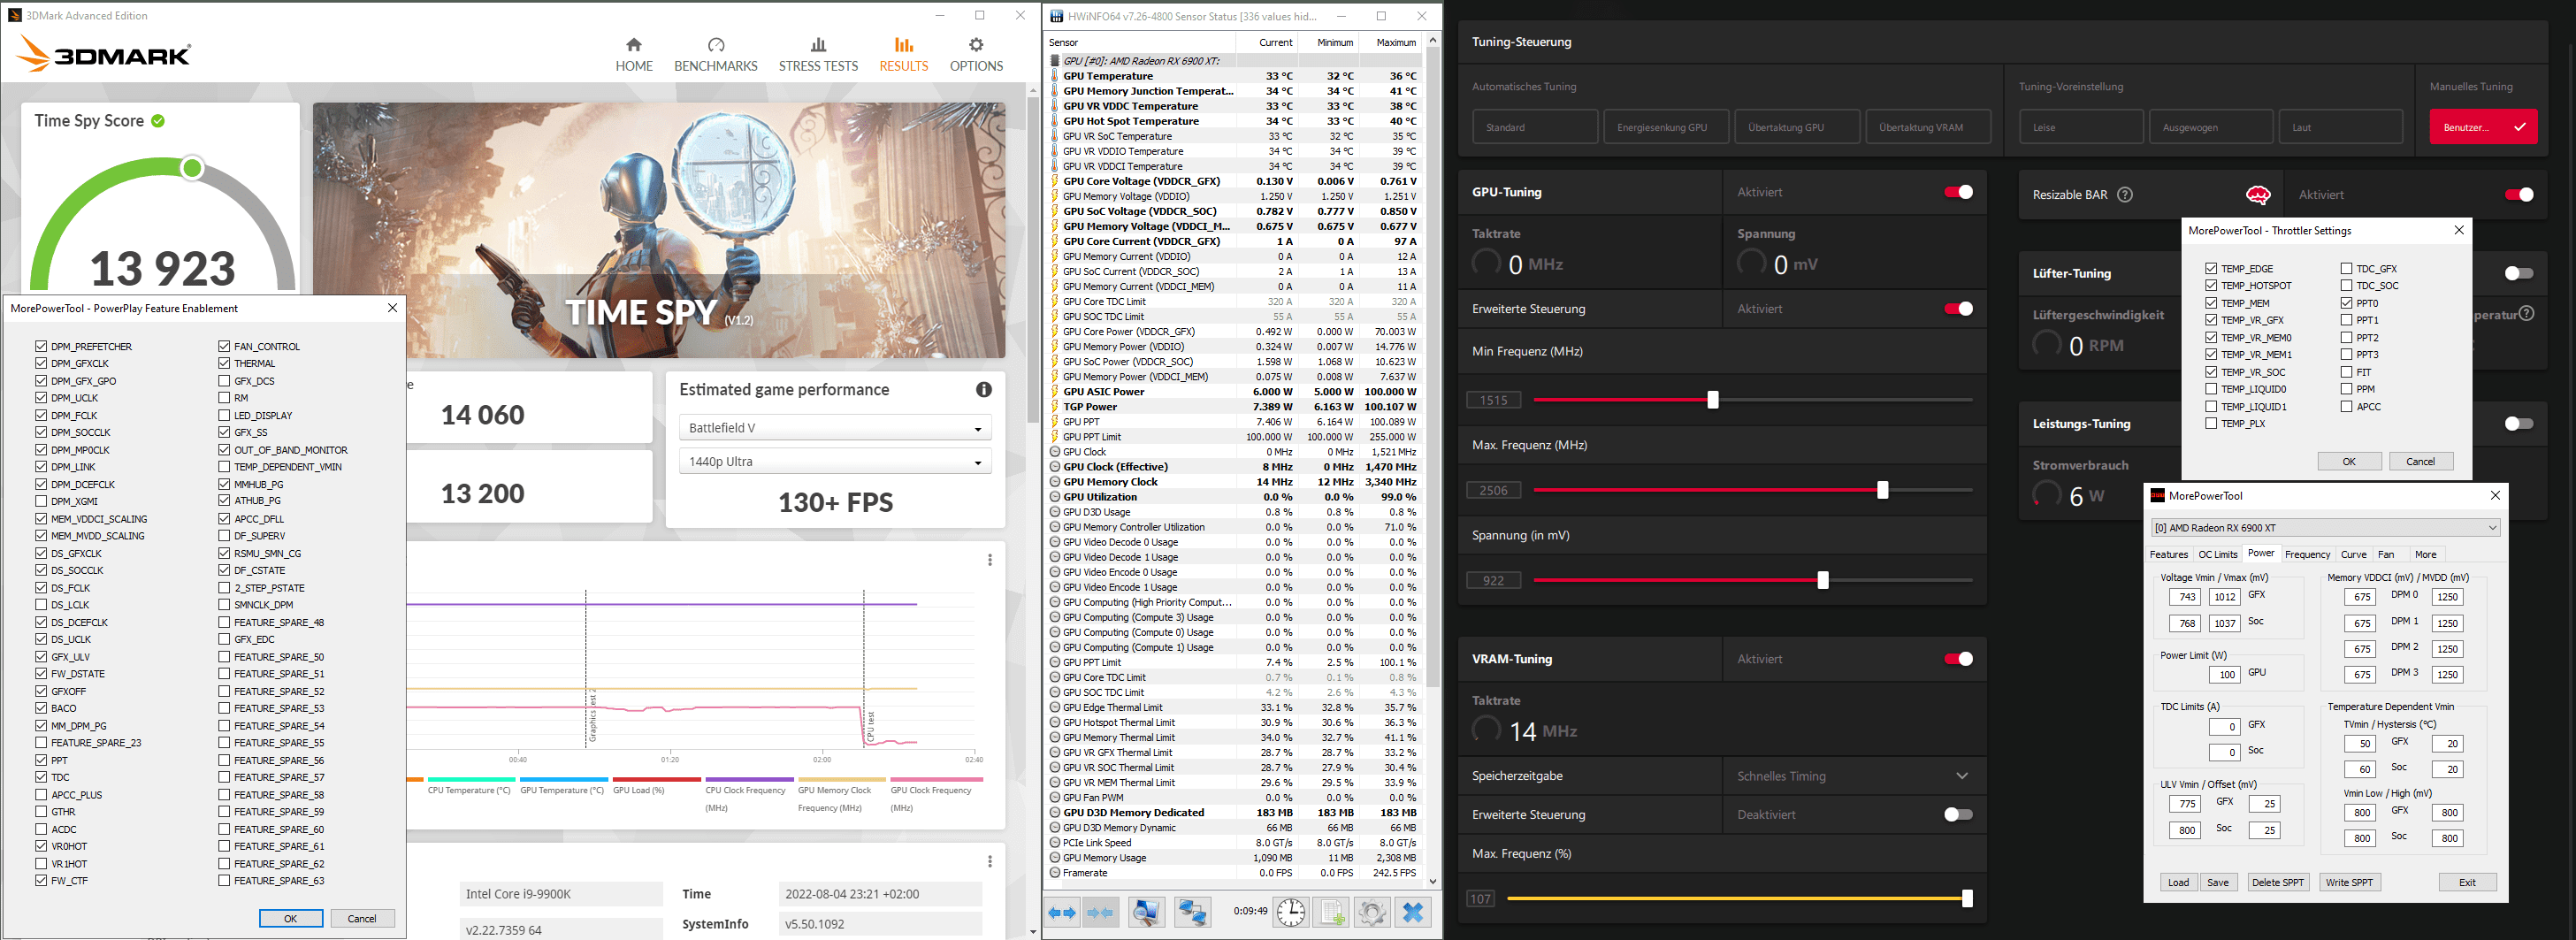Click HWiNFO collapse columns arrows button

tap(1100, 912)
